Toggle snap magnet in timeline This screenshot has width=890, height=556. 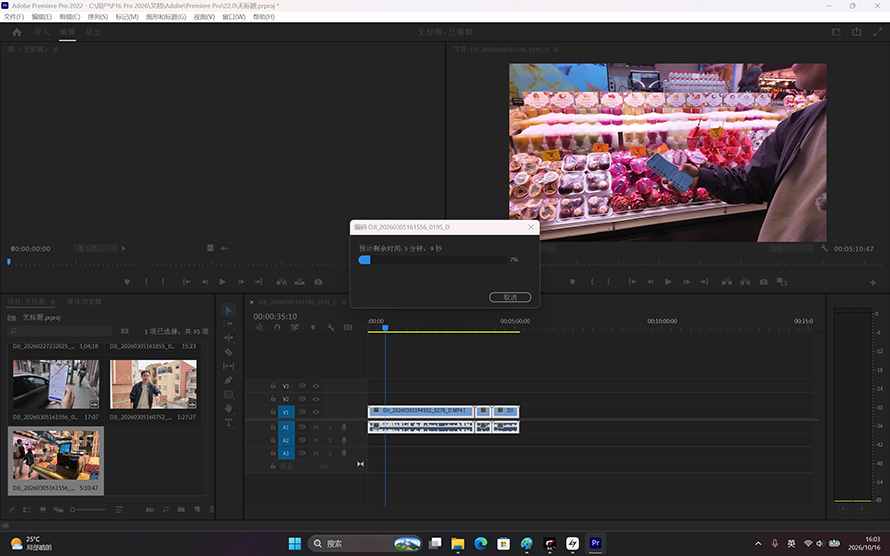[x=277, y=327]
